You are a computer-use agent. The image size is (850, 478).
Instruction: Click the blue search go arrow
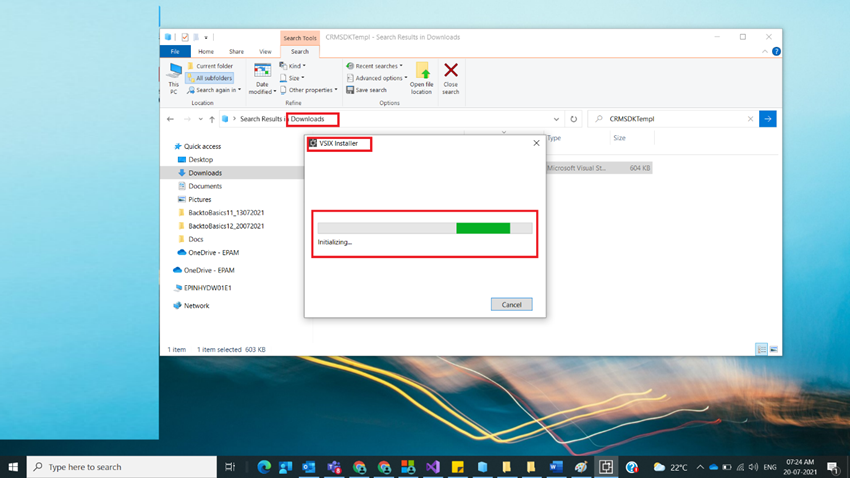click(768, 119)
